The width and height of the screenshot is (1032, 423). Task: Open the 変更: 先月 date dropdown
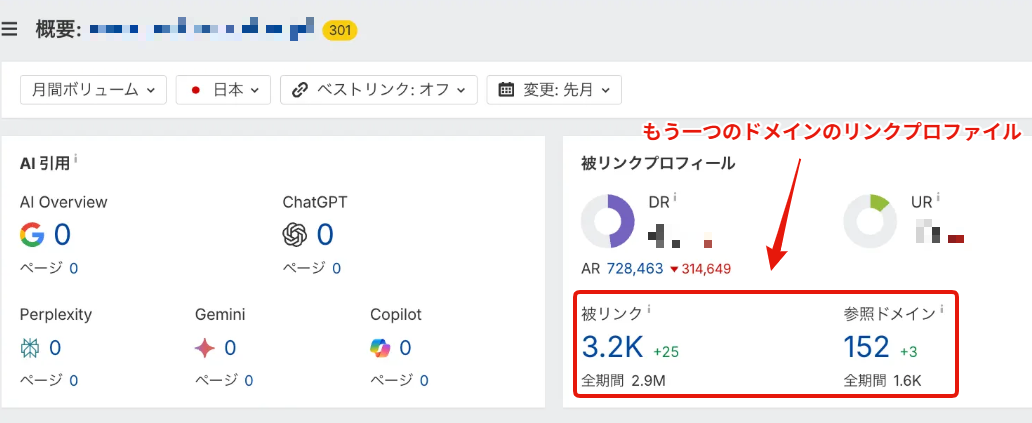[555, 89]
